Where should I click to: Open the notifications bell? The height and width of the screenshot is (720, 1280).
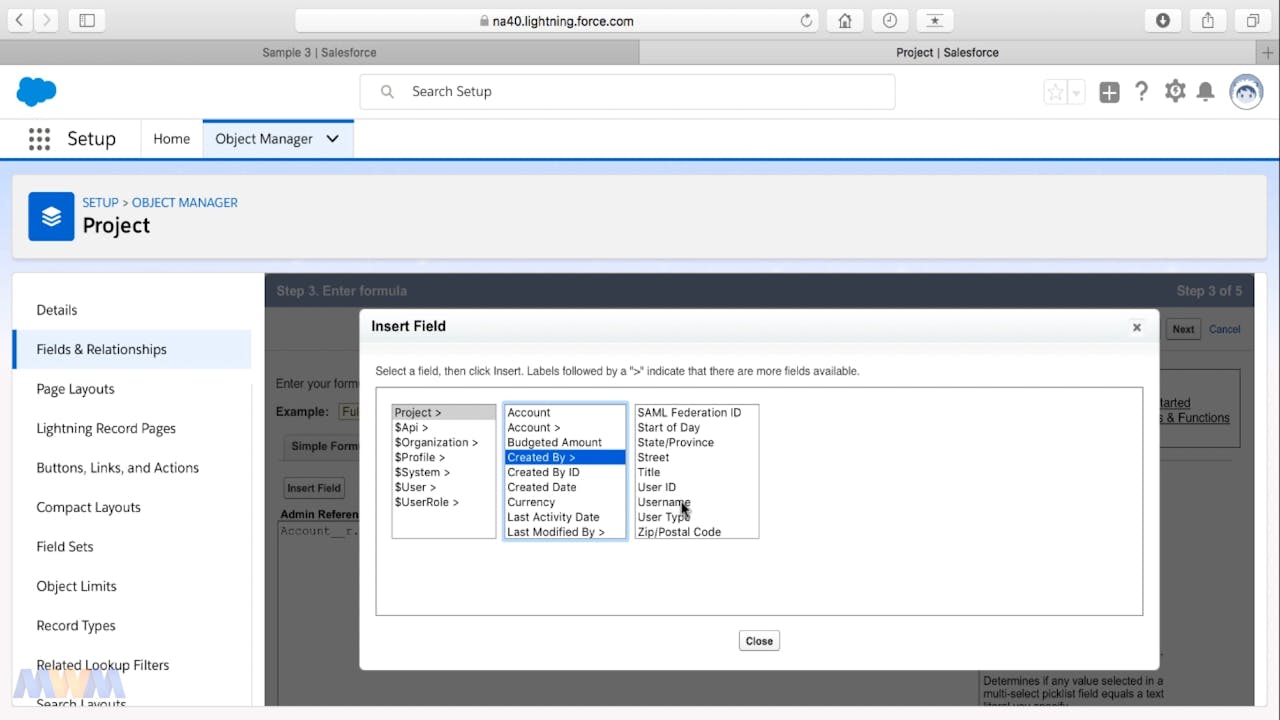click(x=1206, y=92)
